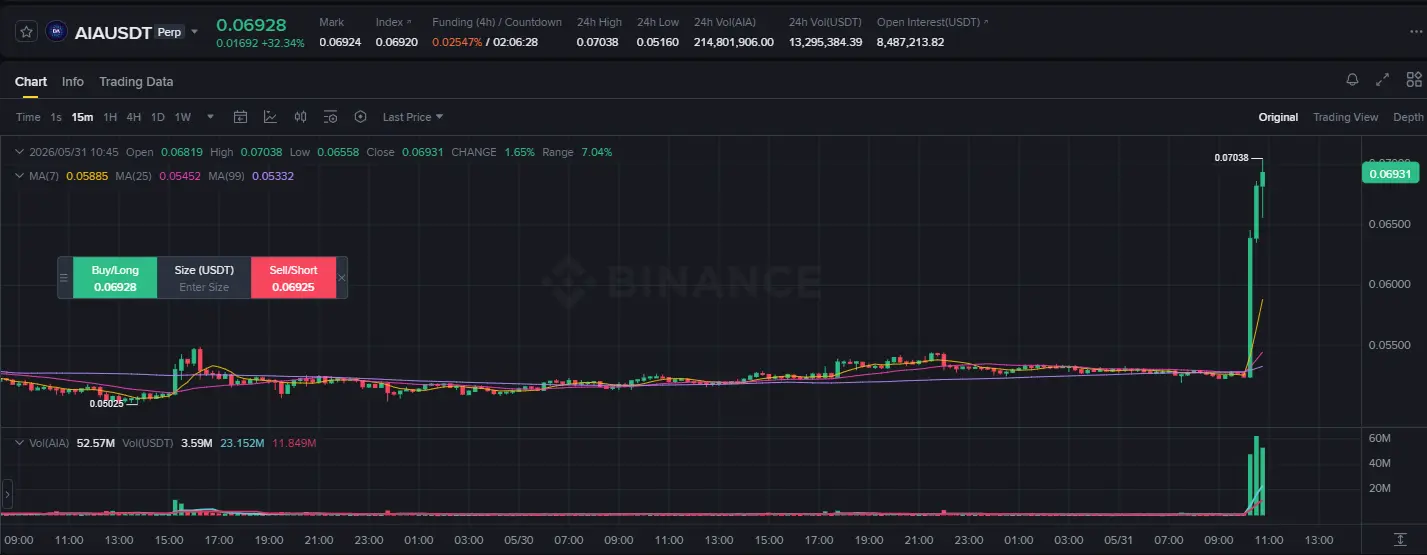
Task: Open the three-dots more options menu
Action: coord(1415,32)
